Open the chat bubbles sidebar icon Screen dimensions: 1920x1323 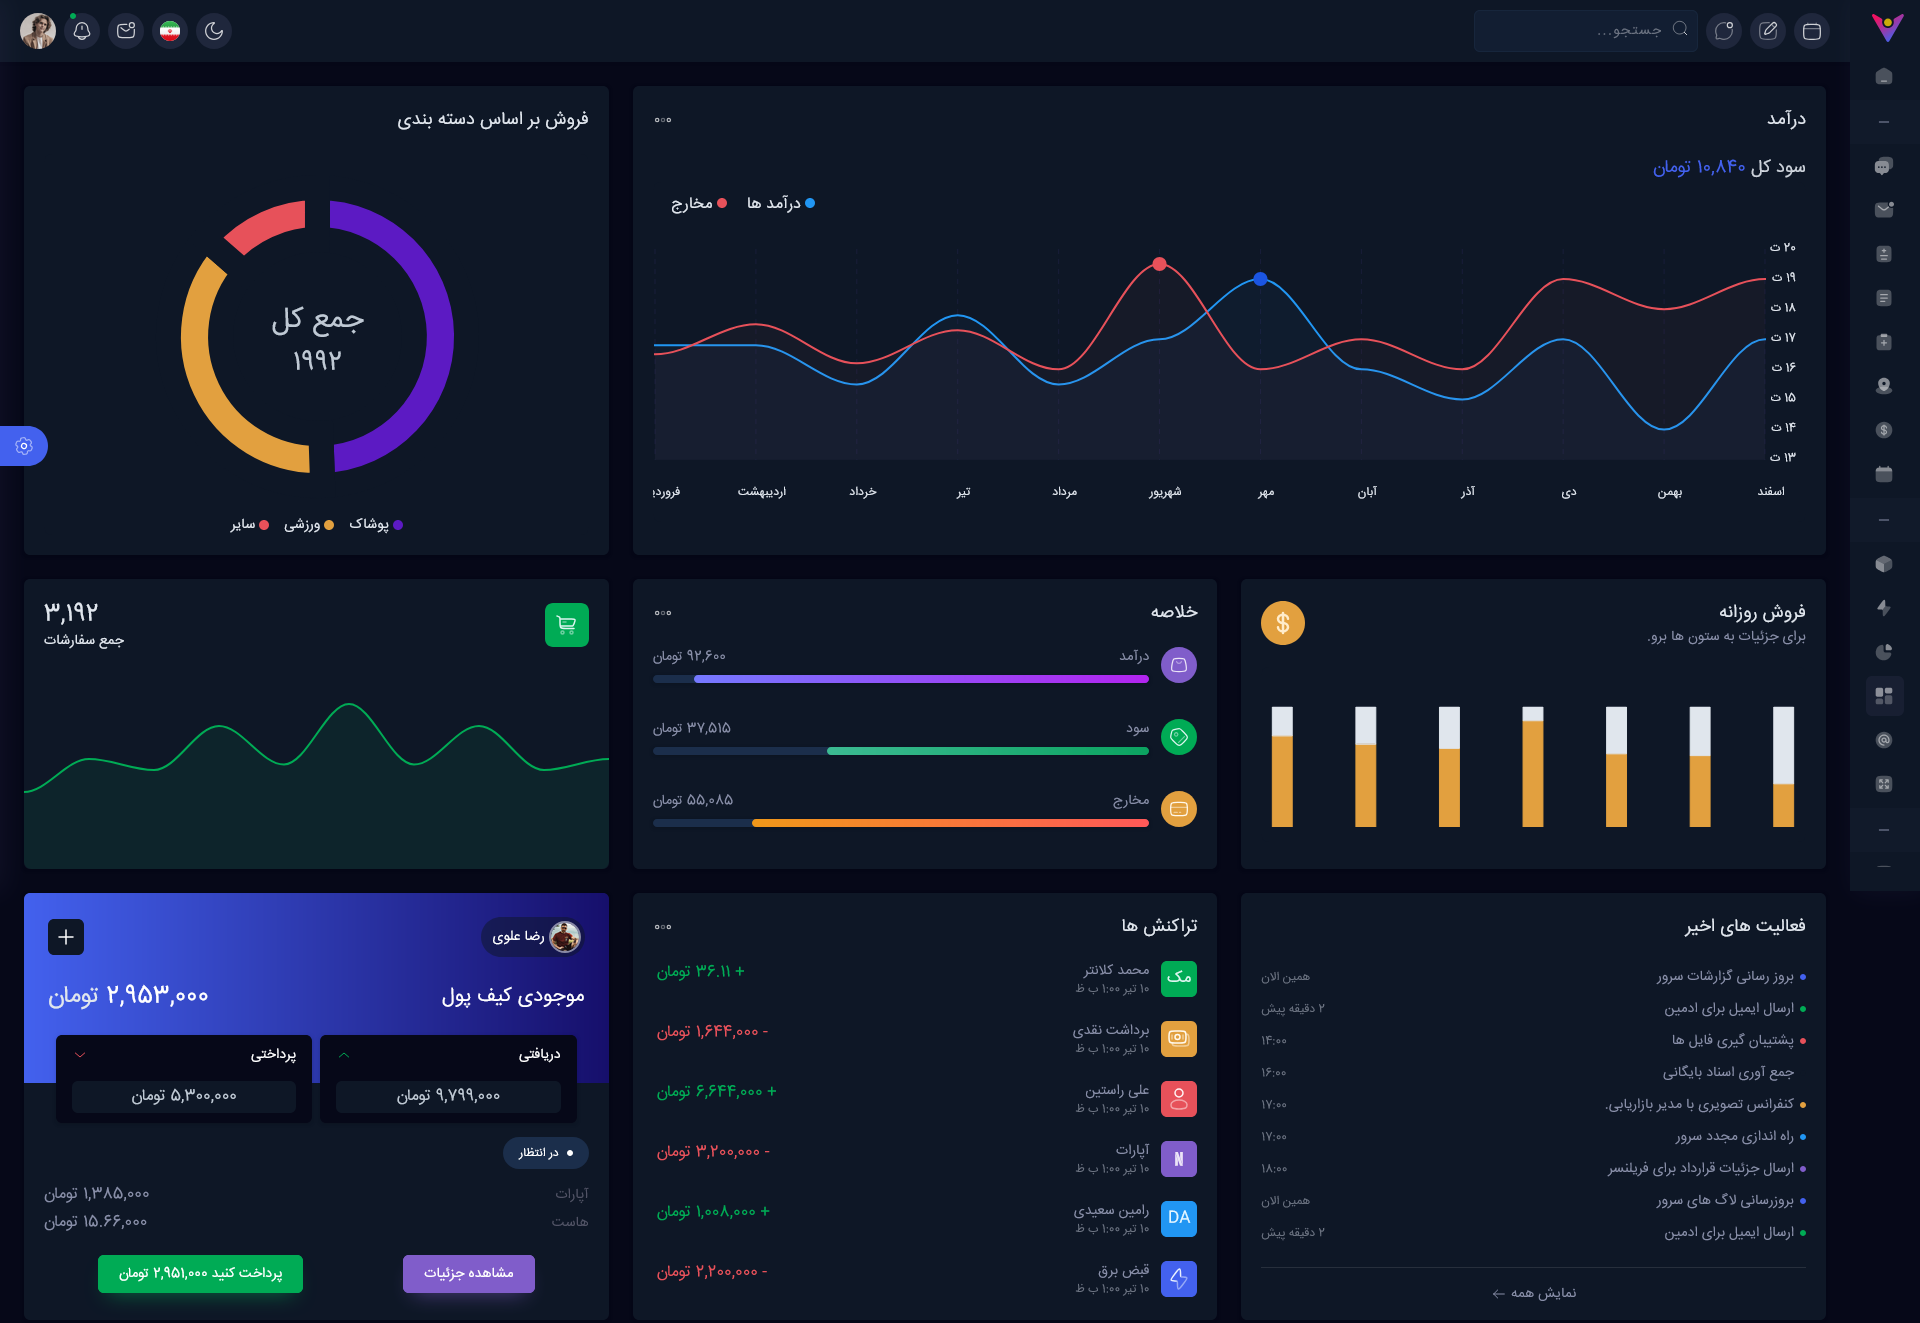1884,166
